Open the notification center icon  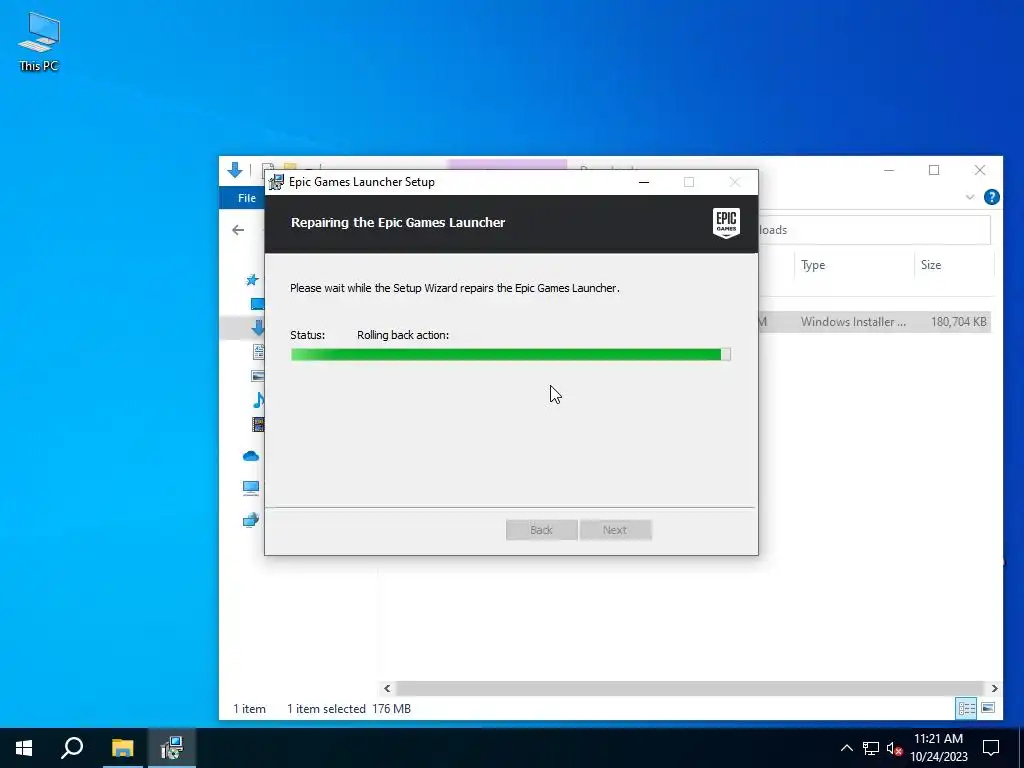991,748
